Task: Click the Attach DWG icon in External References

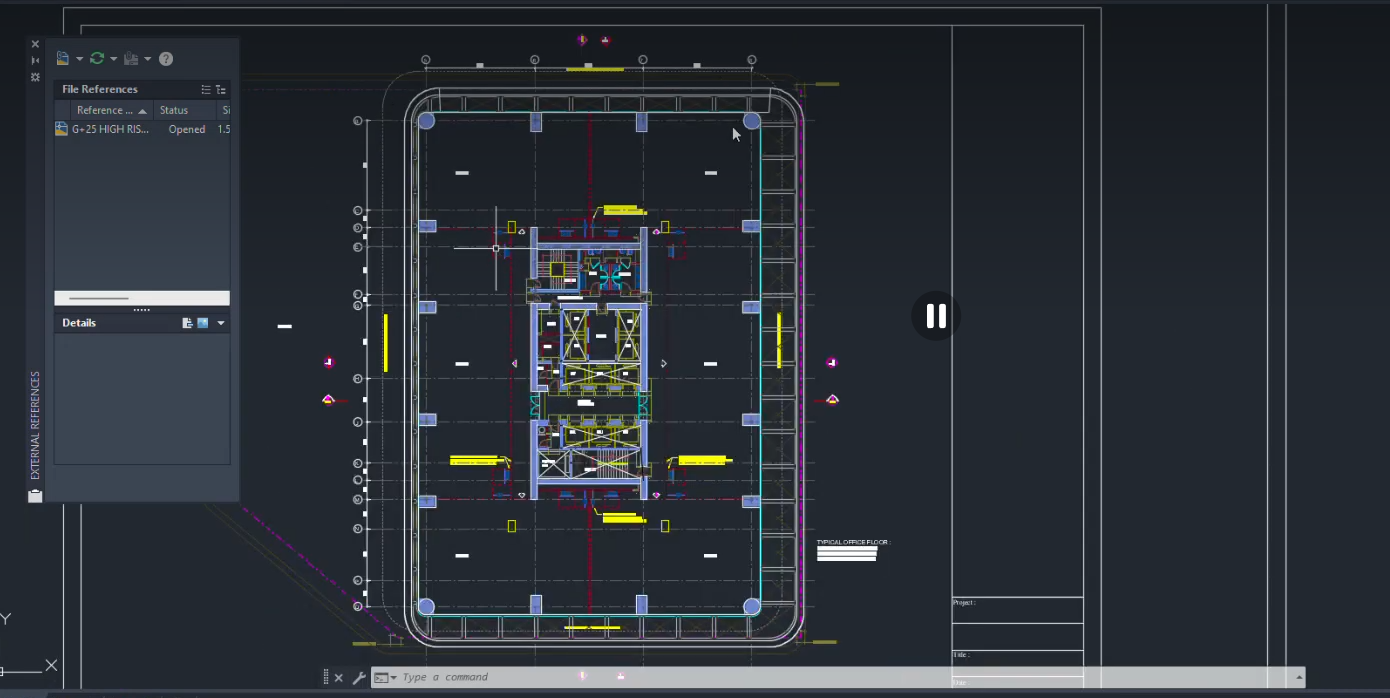Action: coord(63,59)
